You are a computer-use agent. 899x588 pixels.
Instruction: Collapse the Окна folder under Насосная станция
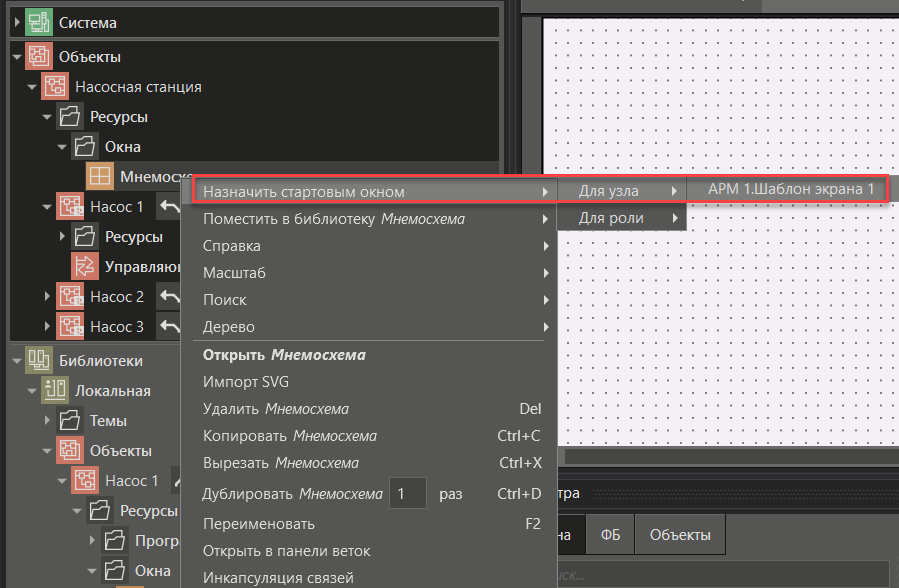[62, 147]
